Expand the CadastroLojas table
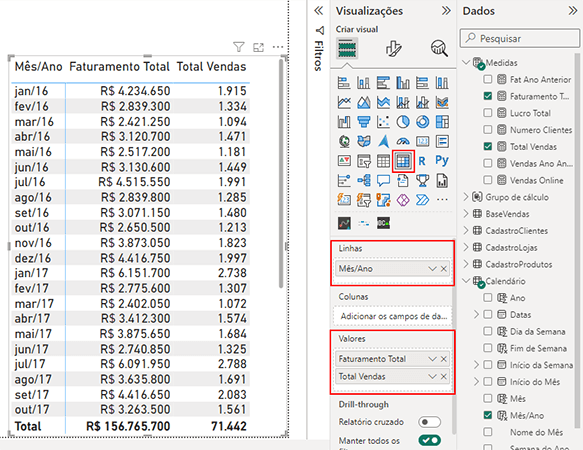The height and width of the screenshot is (450, 583). coord(466,247)
